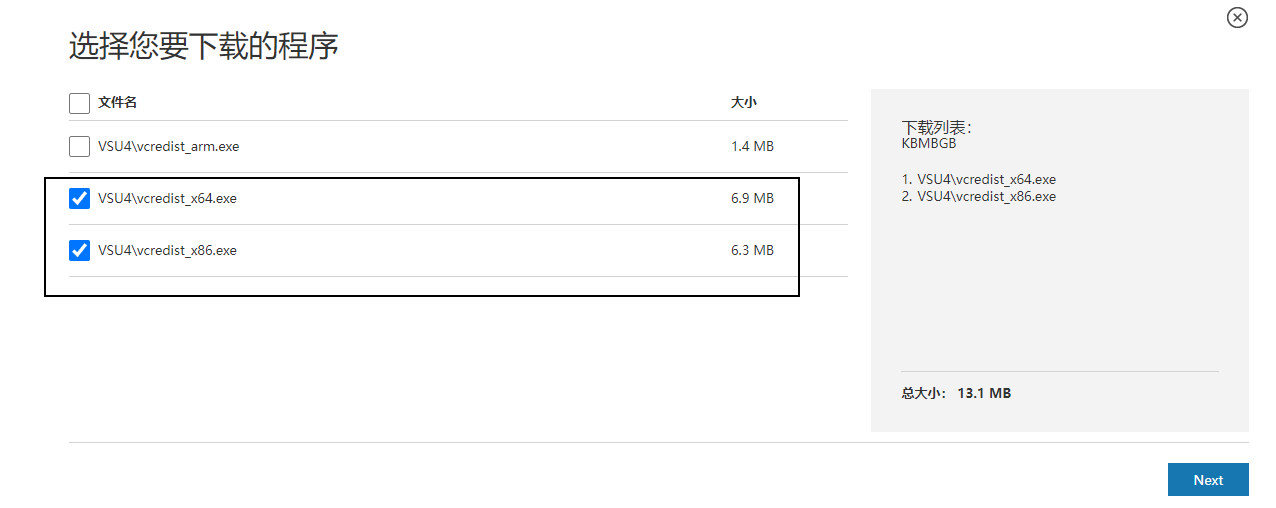1276x508 pixels.
Task: Uncheck the vcredist_x86.exe checkbox
Action: (x=79, y=251)
